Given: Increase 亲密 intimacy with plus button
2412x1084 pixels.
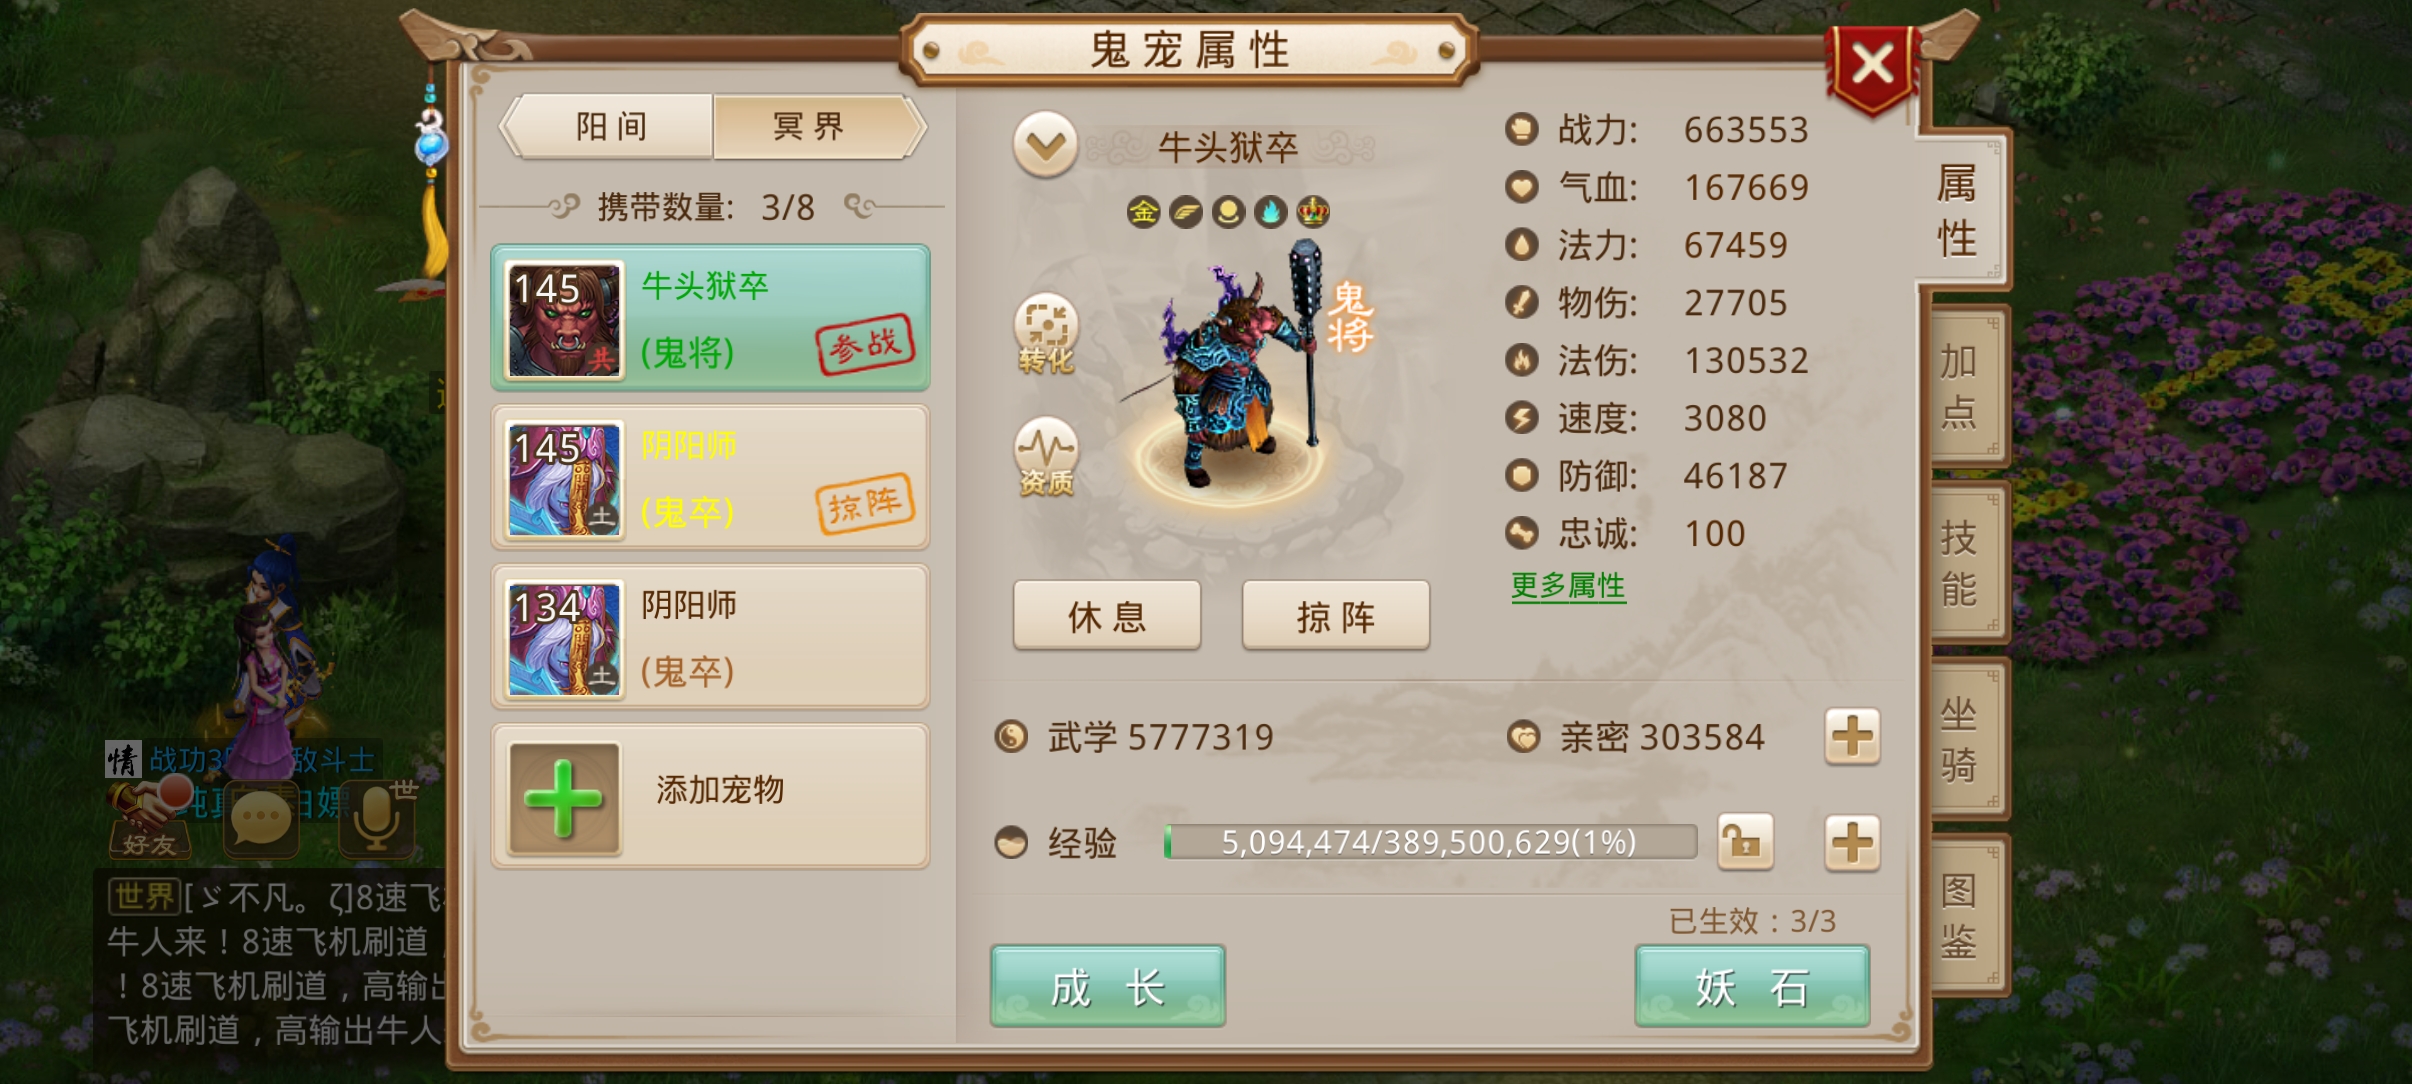Looking at the screenshot, I should click(1852, 737).
